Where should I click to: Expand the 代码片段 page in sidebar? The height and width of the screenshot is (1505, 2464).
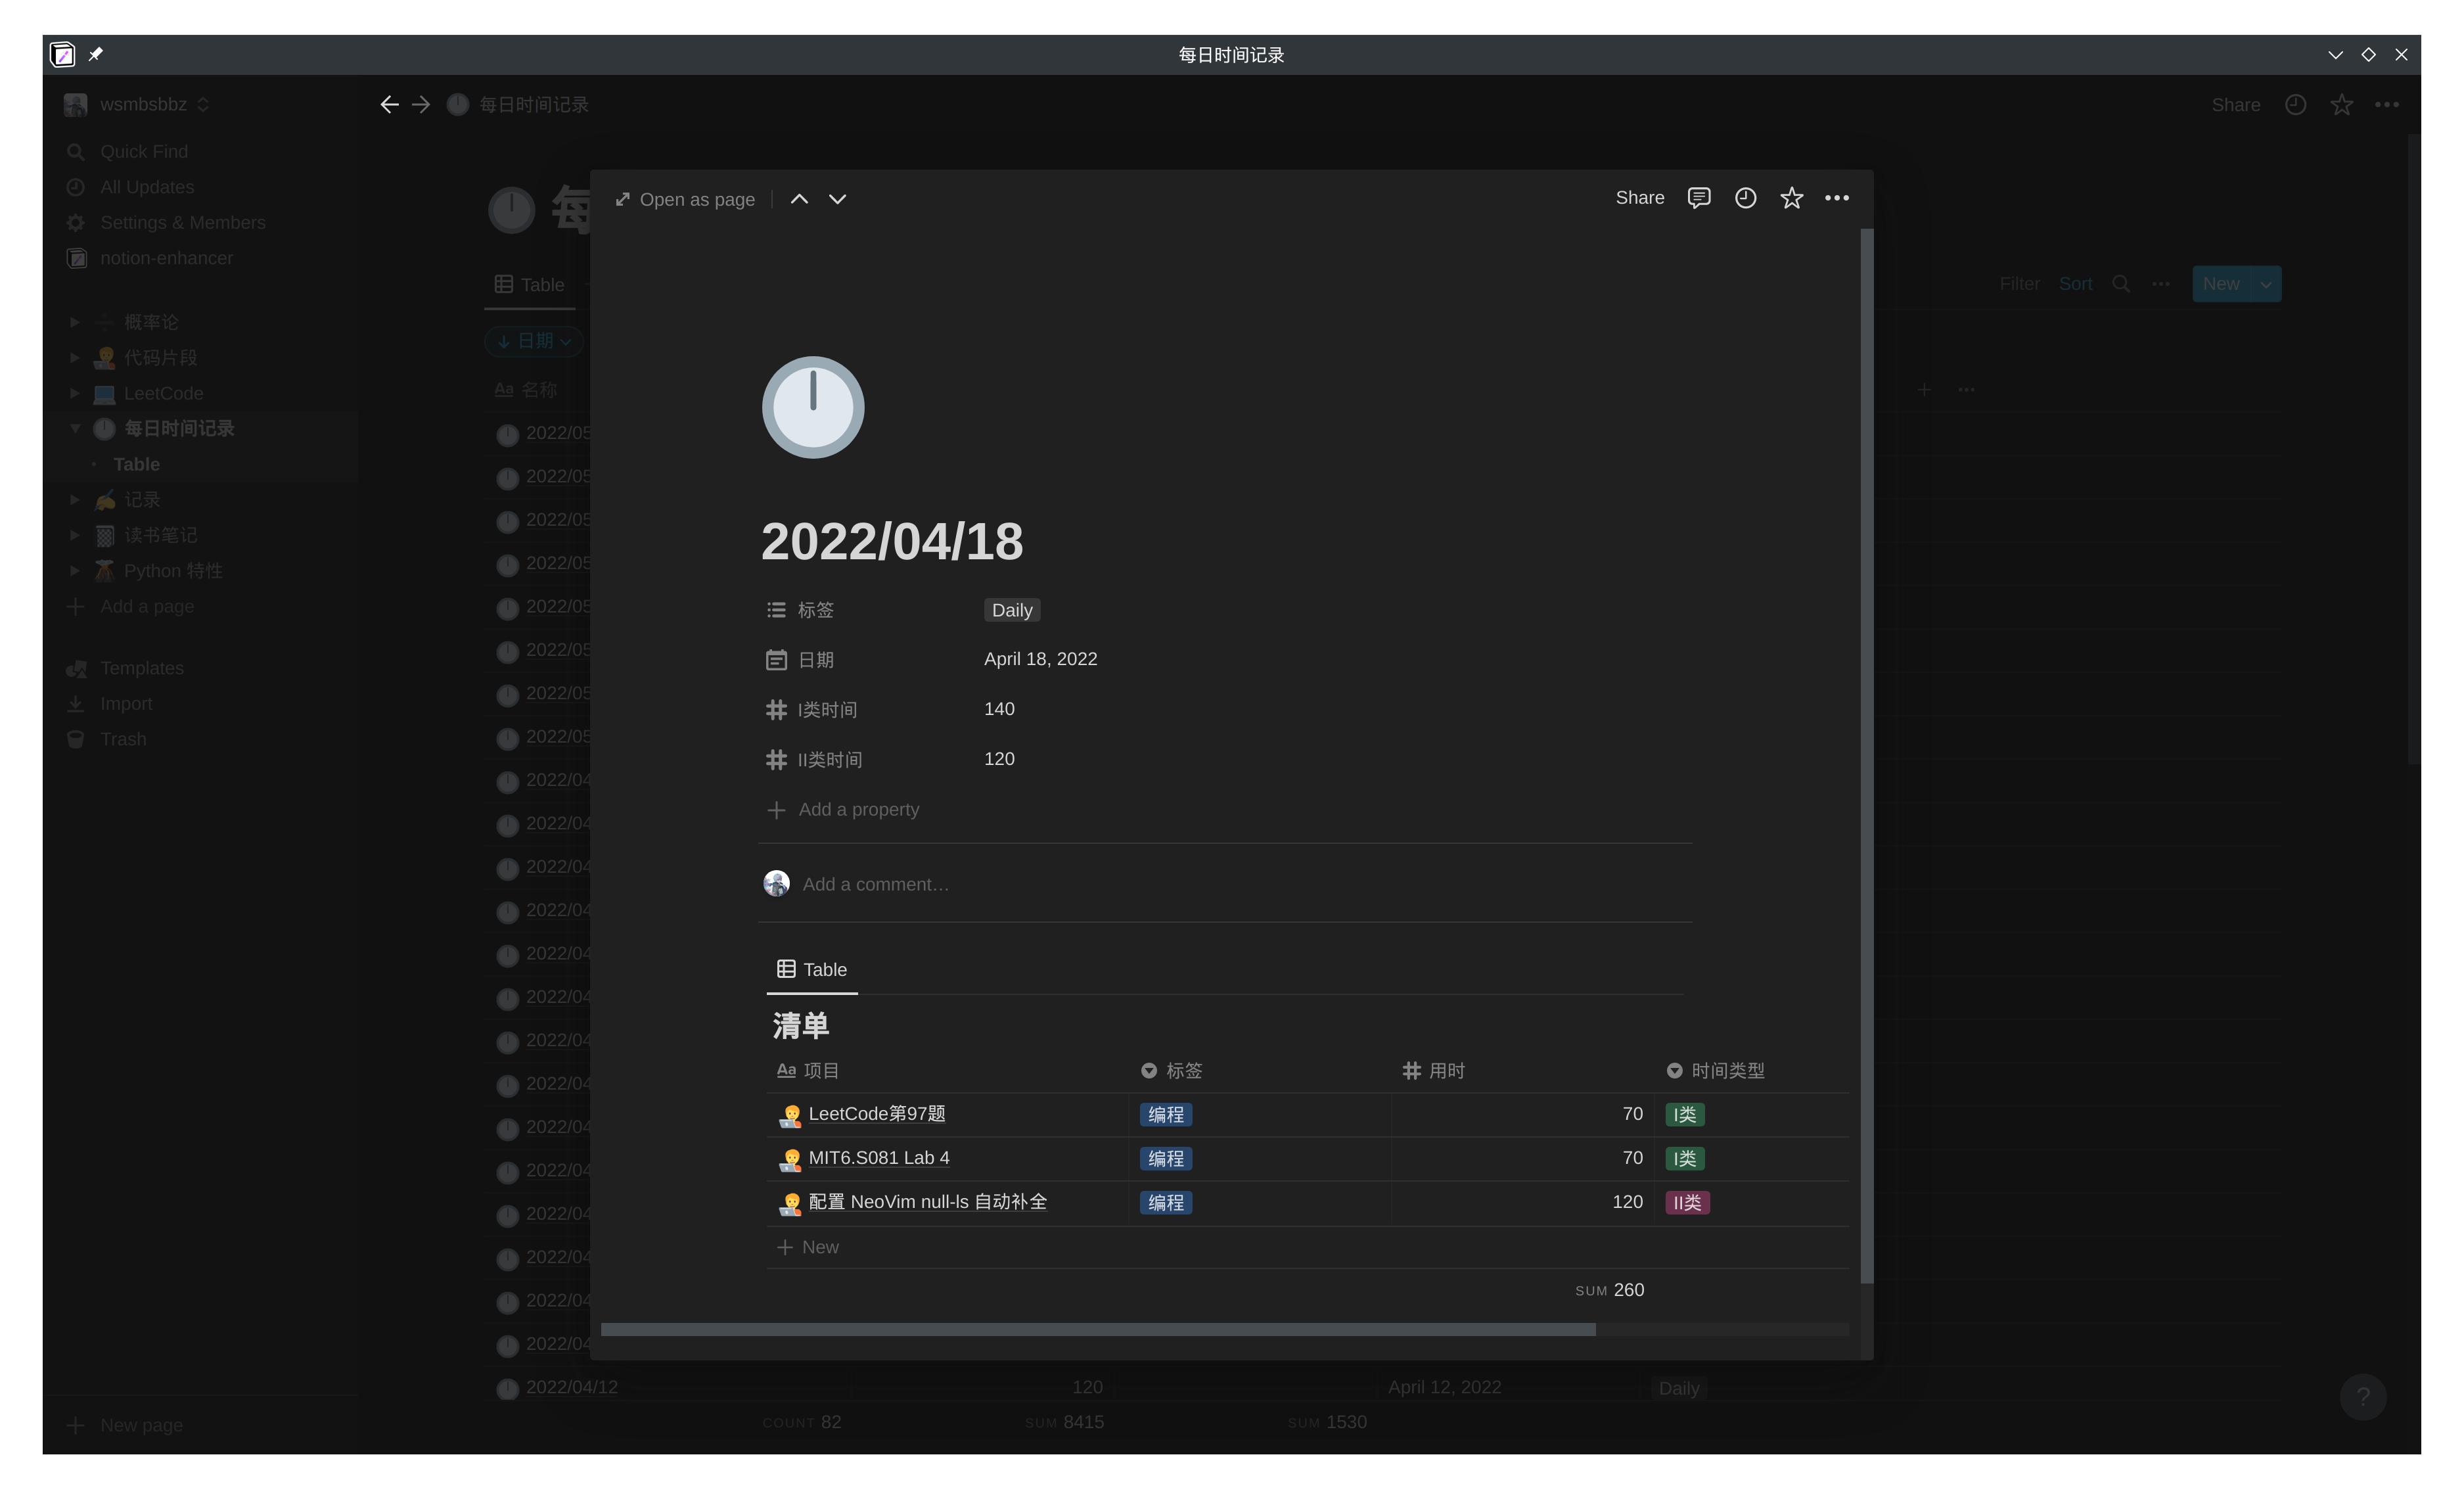tap(74, 357)
